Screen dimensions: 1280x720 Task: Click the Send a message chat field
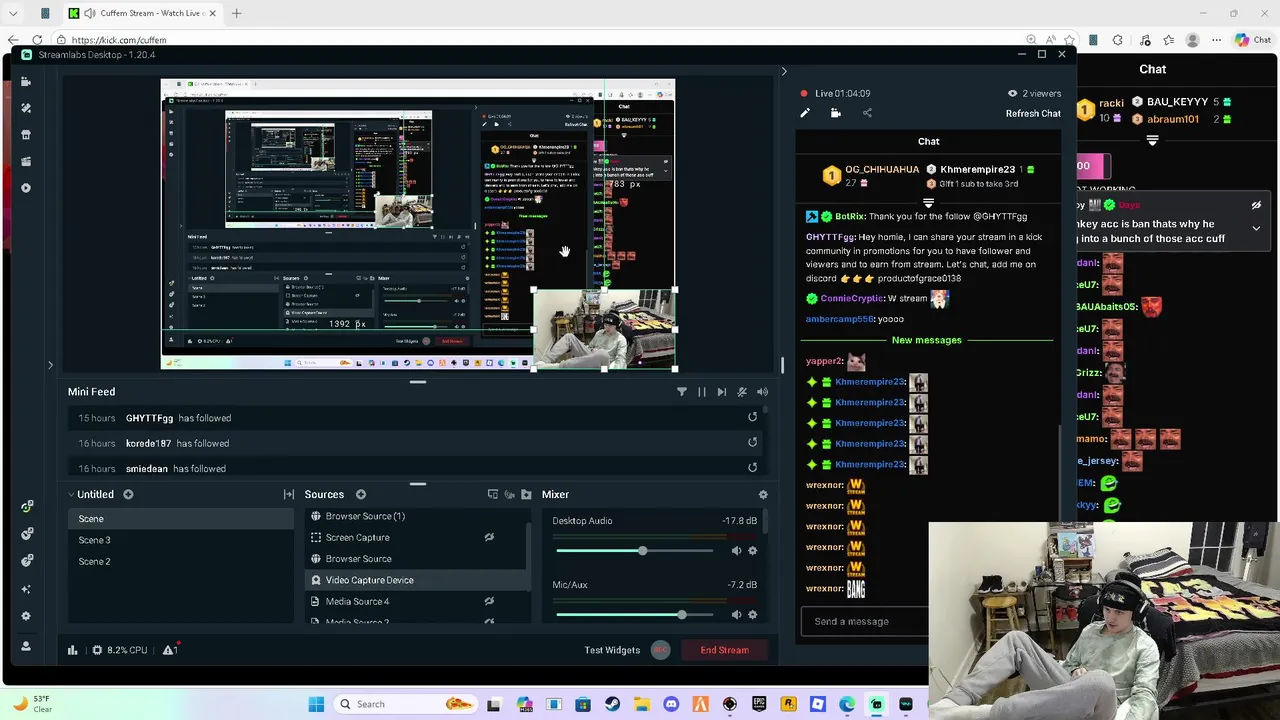tap(865, 621)
